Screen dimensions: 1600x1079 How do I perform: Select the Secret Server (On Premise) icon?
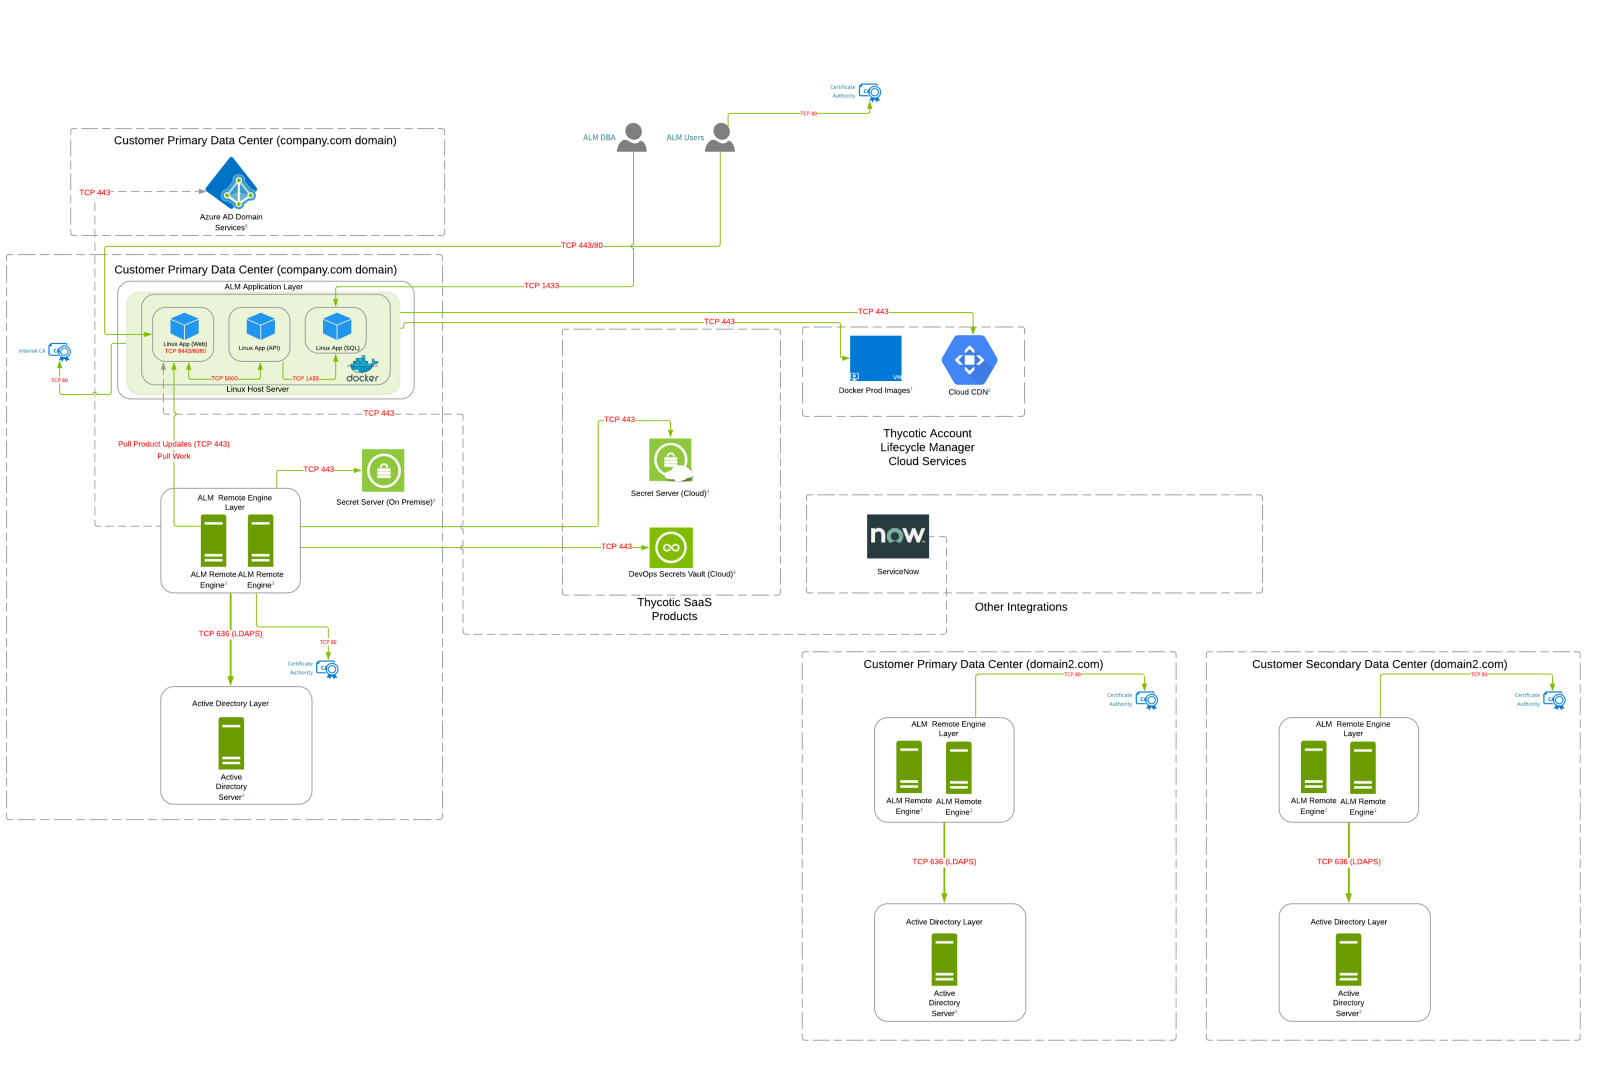[x=383, y=471]
